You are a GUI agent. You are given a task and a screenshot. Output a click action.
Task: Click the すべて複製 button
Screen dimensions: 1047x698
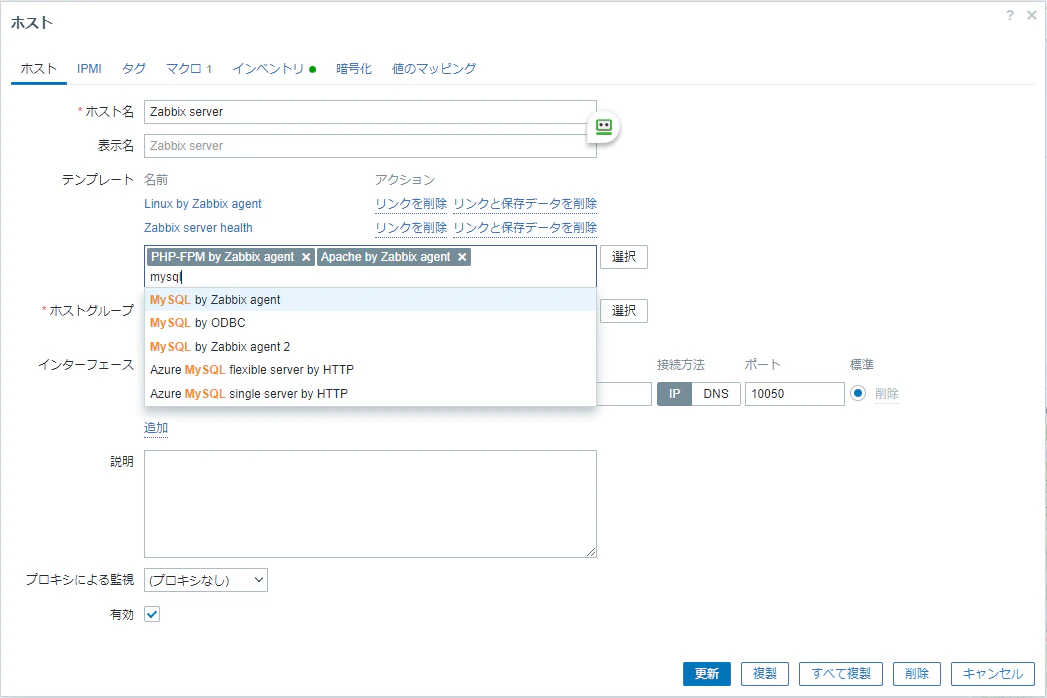click(x=841, y=674)
